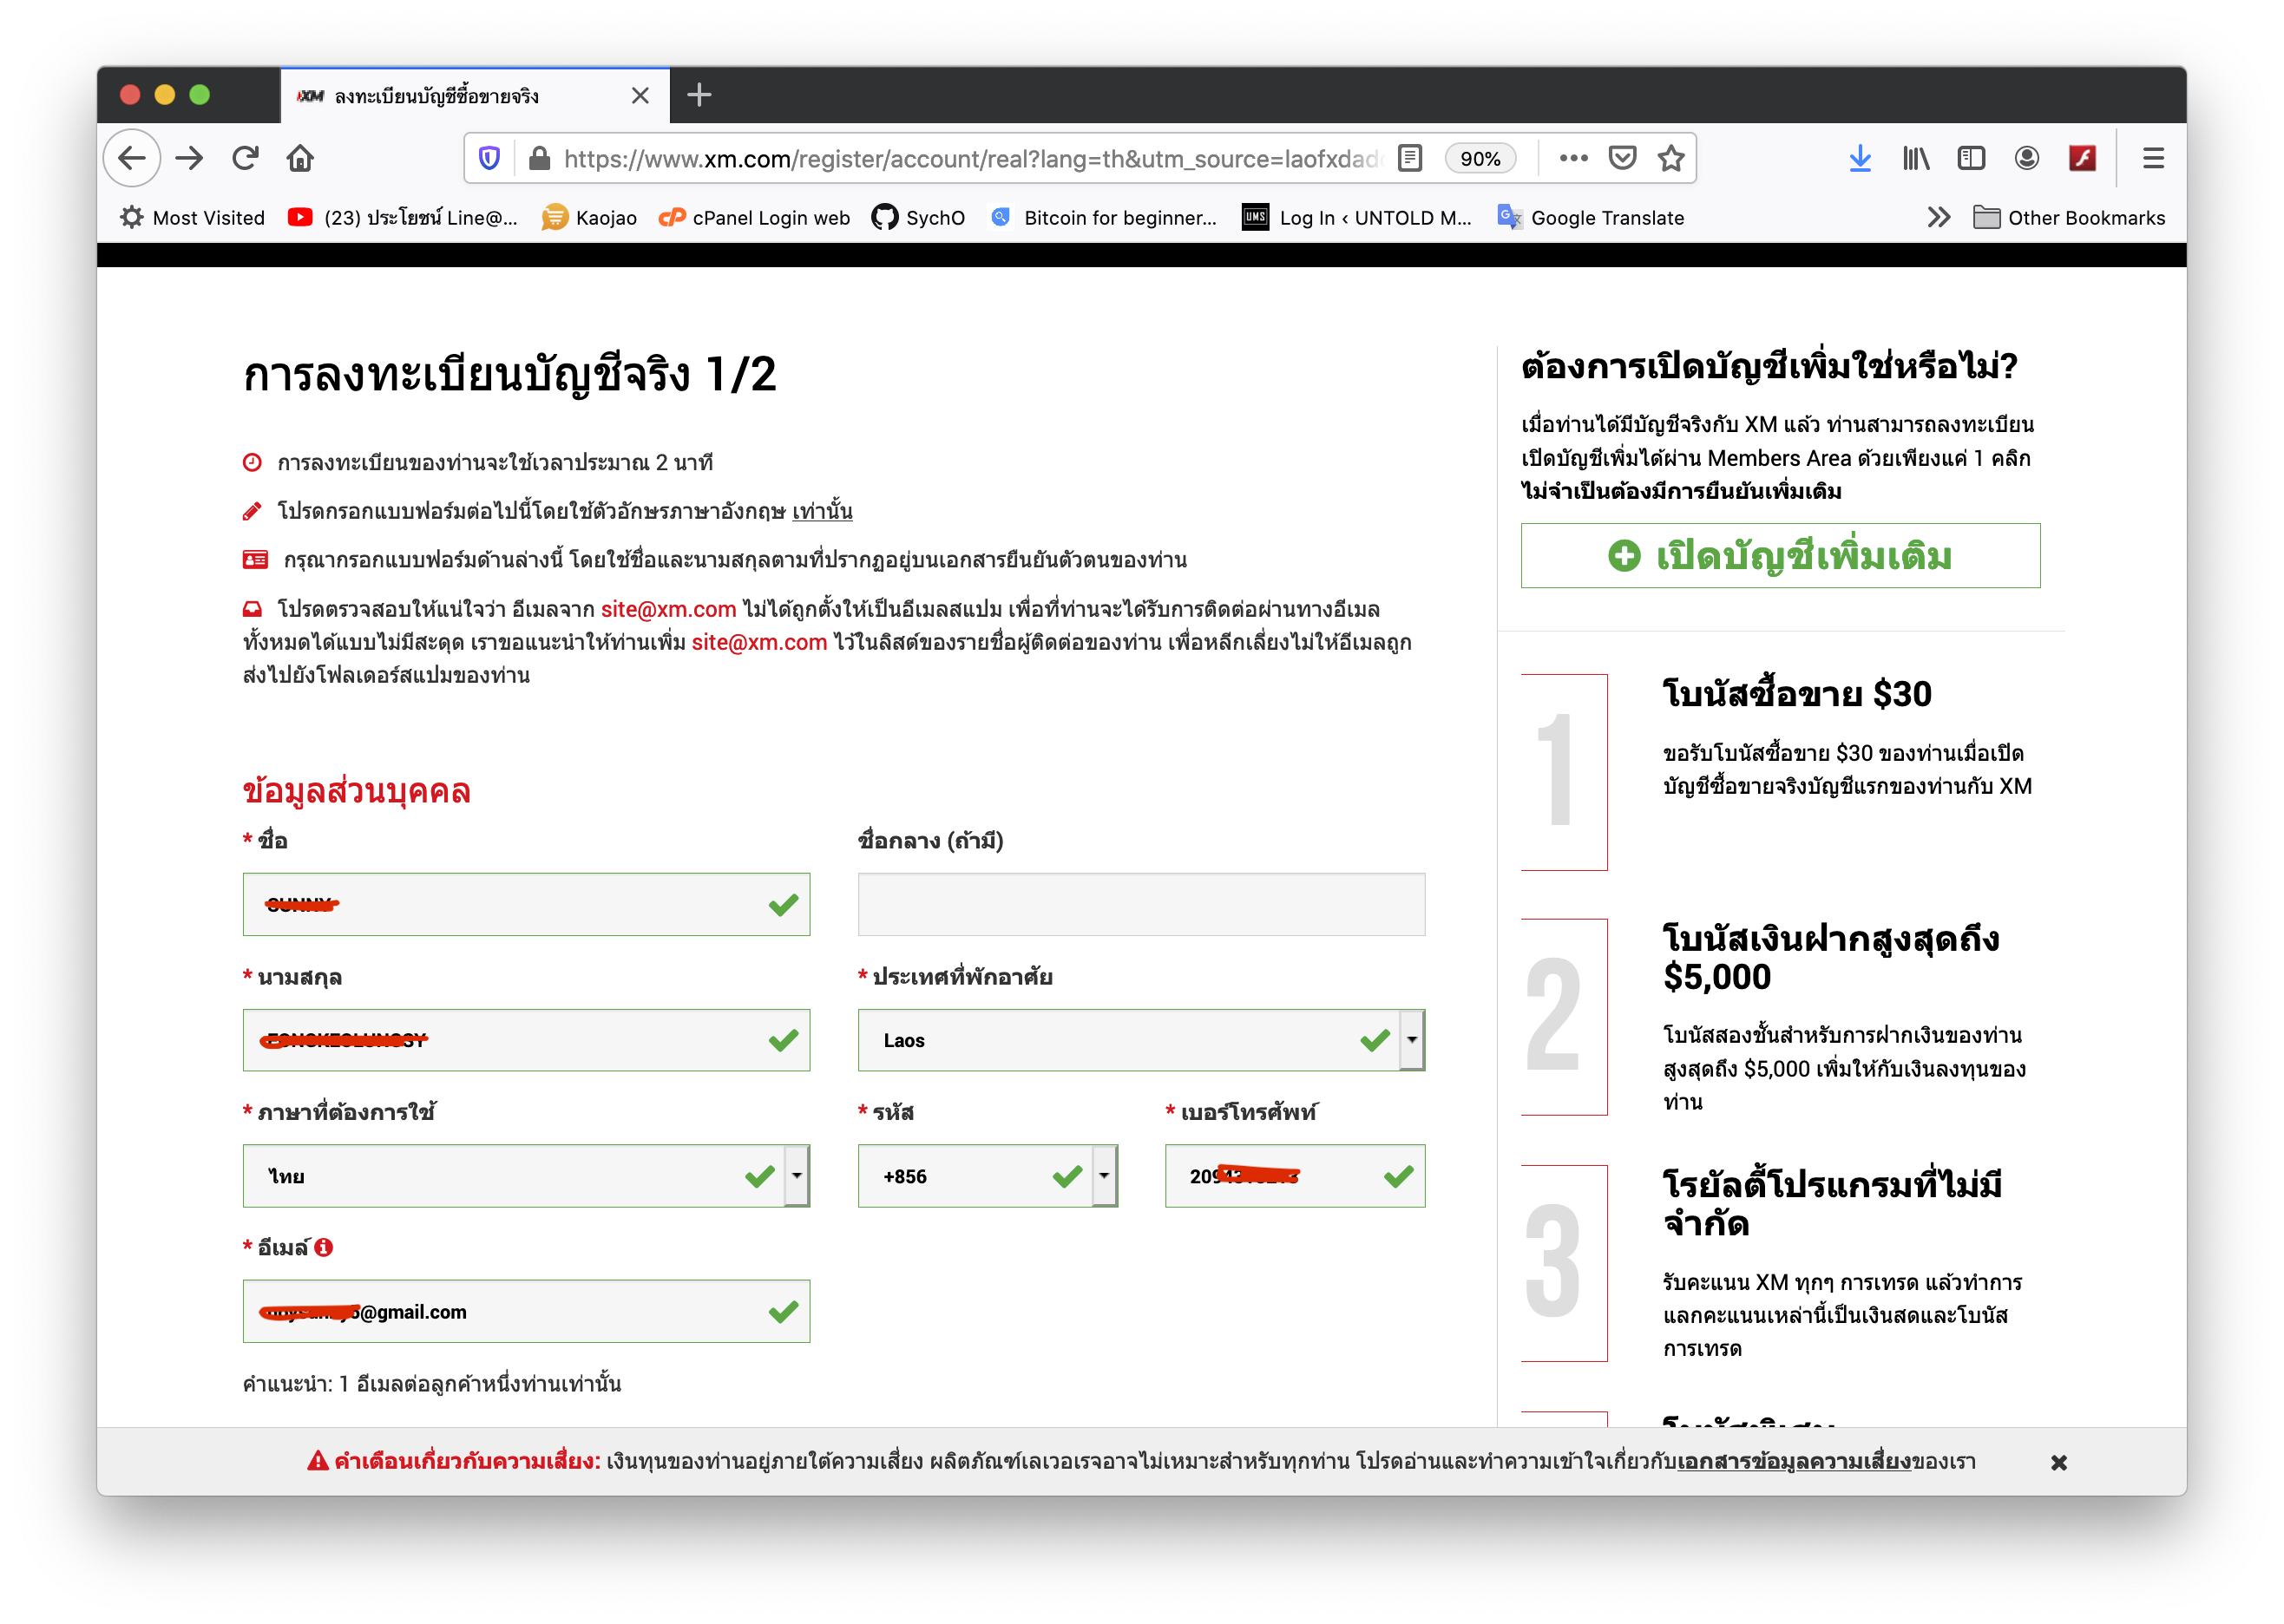Click the เปิดบัญชีเพิ่มเติม open additional account button
The width and height of the screenshot is (2284, 1624).
(1780, 555)
